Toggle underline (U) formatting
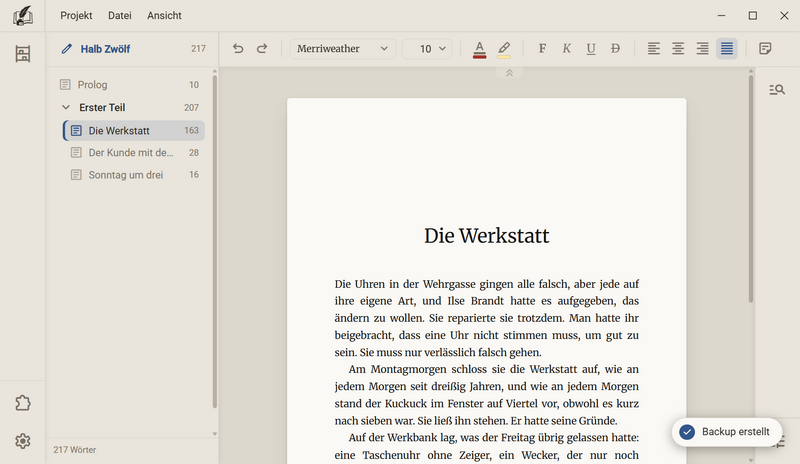Screen dimensions: 800x464 click(591, 48)
